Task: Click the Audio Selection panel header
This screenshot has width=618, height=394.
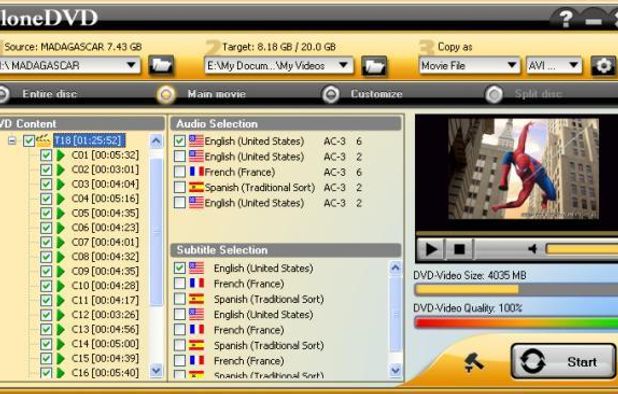Action: click(286, 124)
